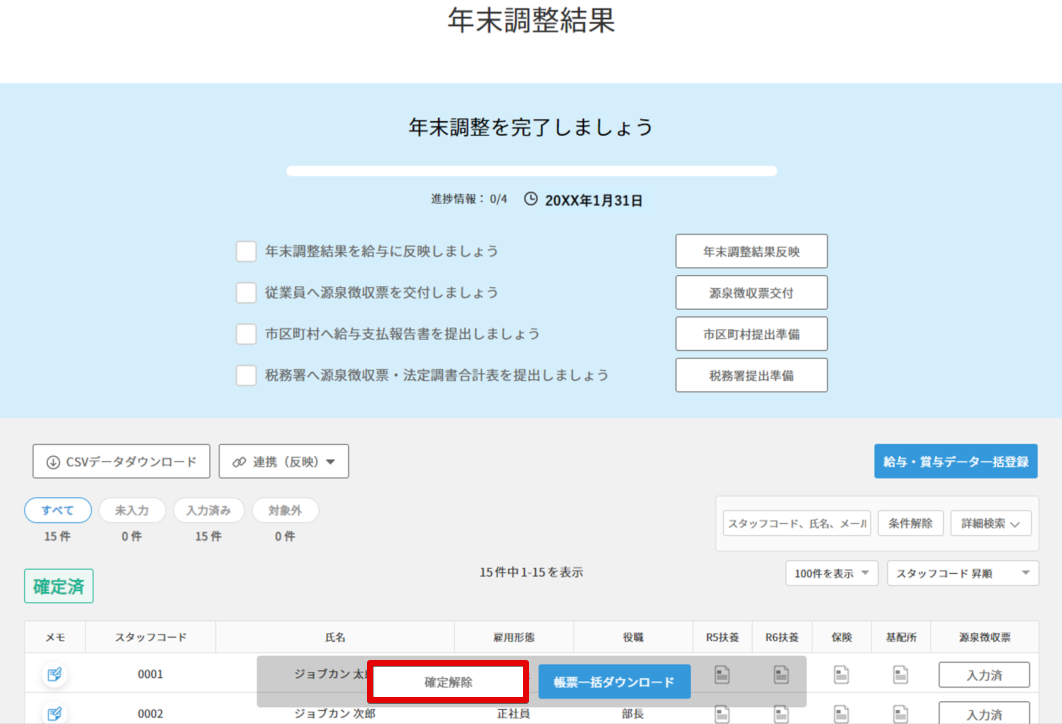Open R5扶養 document icon for staff 0001
This screenshot has width=1062, height=724.
(x=722, y=676)
